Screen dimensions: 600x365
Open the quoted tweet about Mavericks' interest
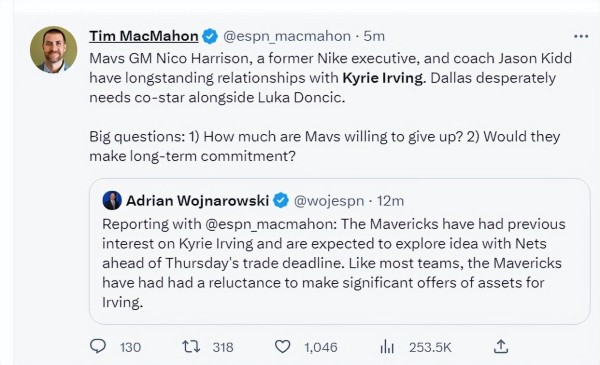tap(339, 251)
